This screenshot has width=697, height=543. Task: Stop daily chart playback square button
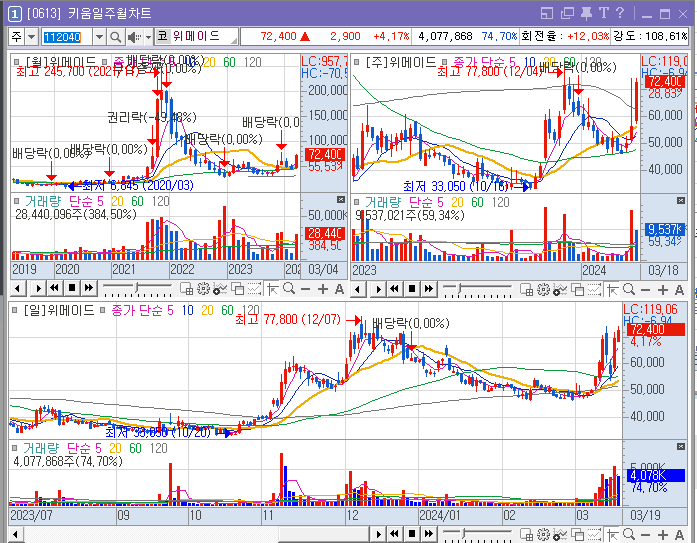point(412,534)
